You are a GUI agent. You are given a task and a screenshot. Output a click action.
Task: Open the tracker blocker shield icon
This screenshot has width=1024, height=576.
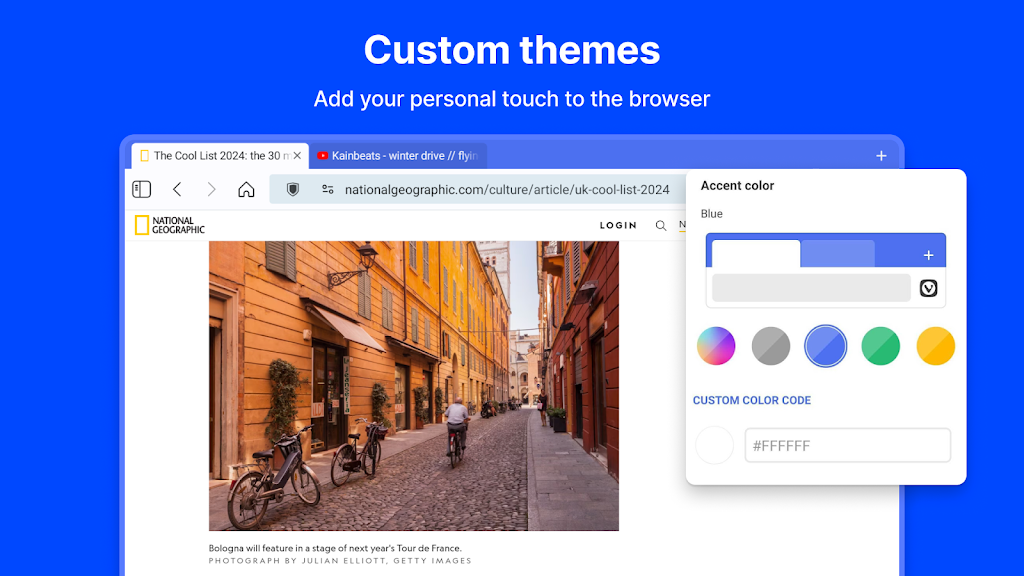coord(293,189)
